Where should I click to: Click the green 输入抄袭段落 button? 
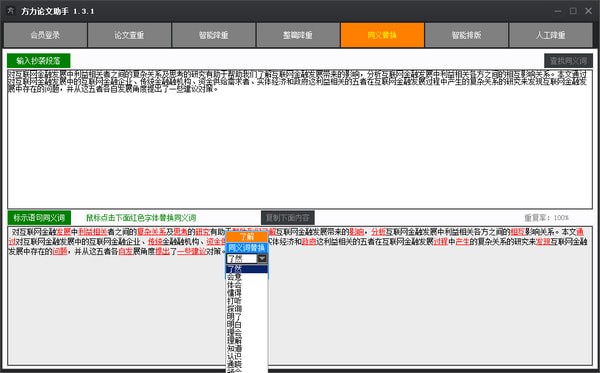click(x=39, y=60)
